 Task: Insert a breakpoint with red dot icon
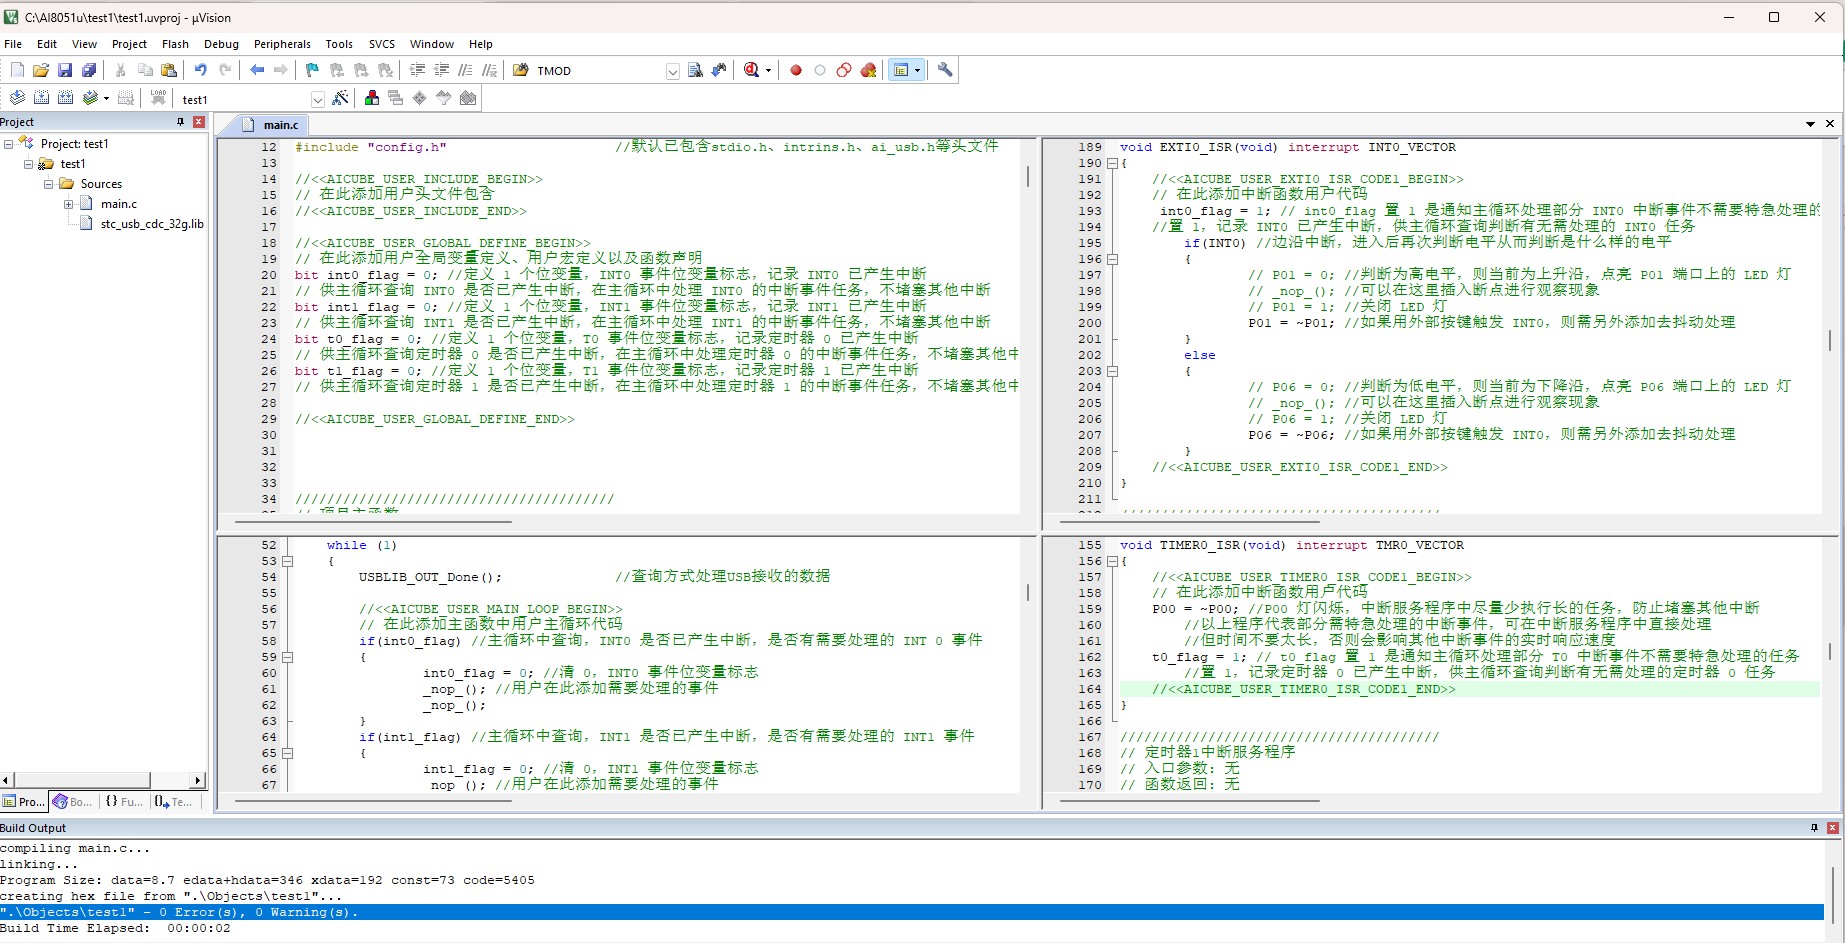pos(796,70)
